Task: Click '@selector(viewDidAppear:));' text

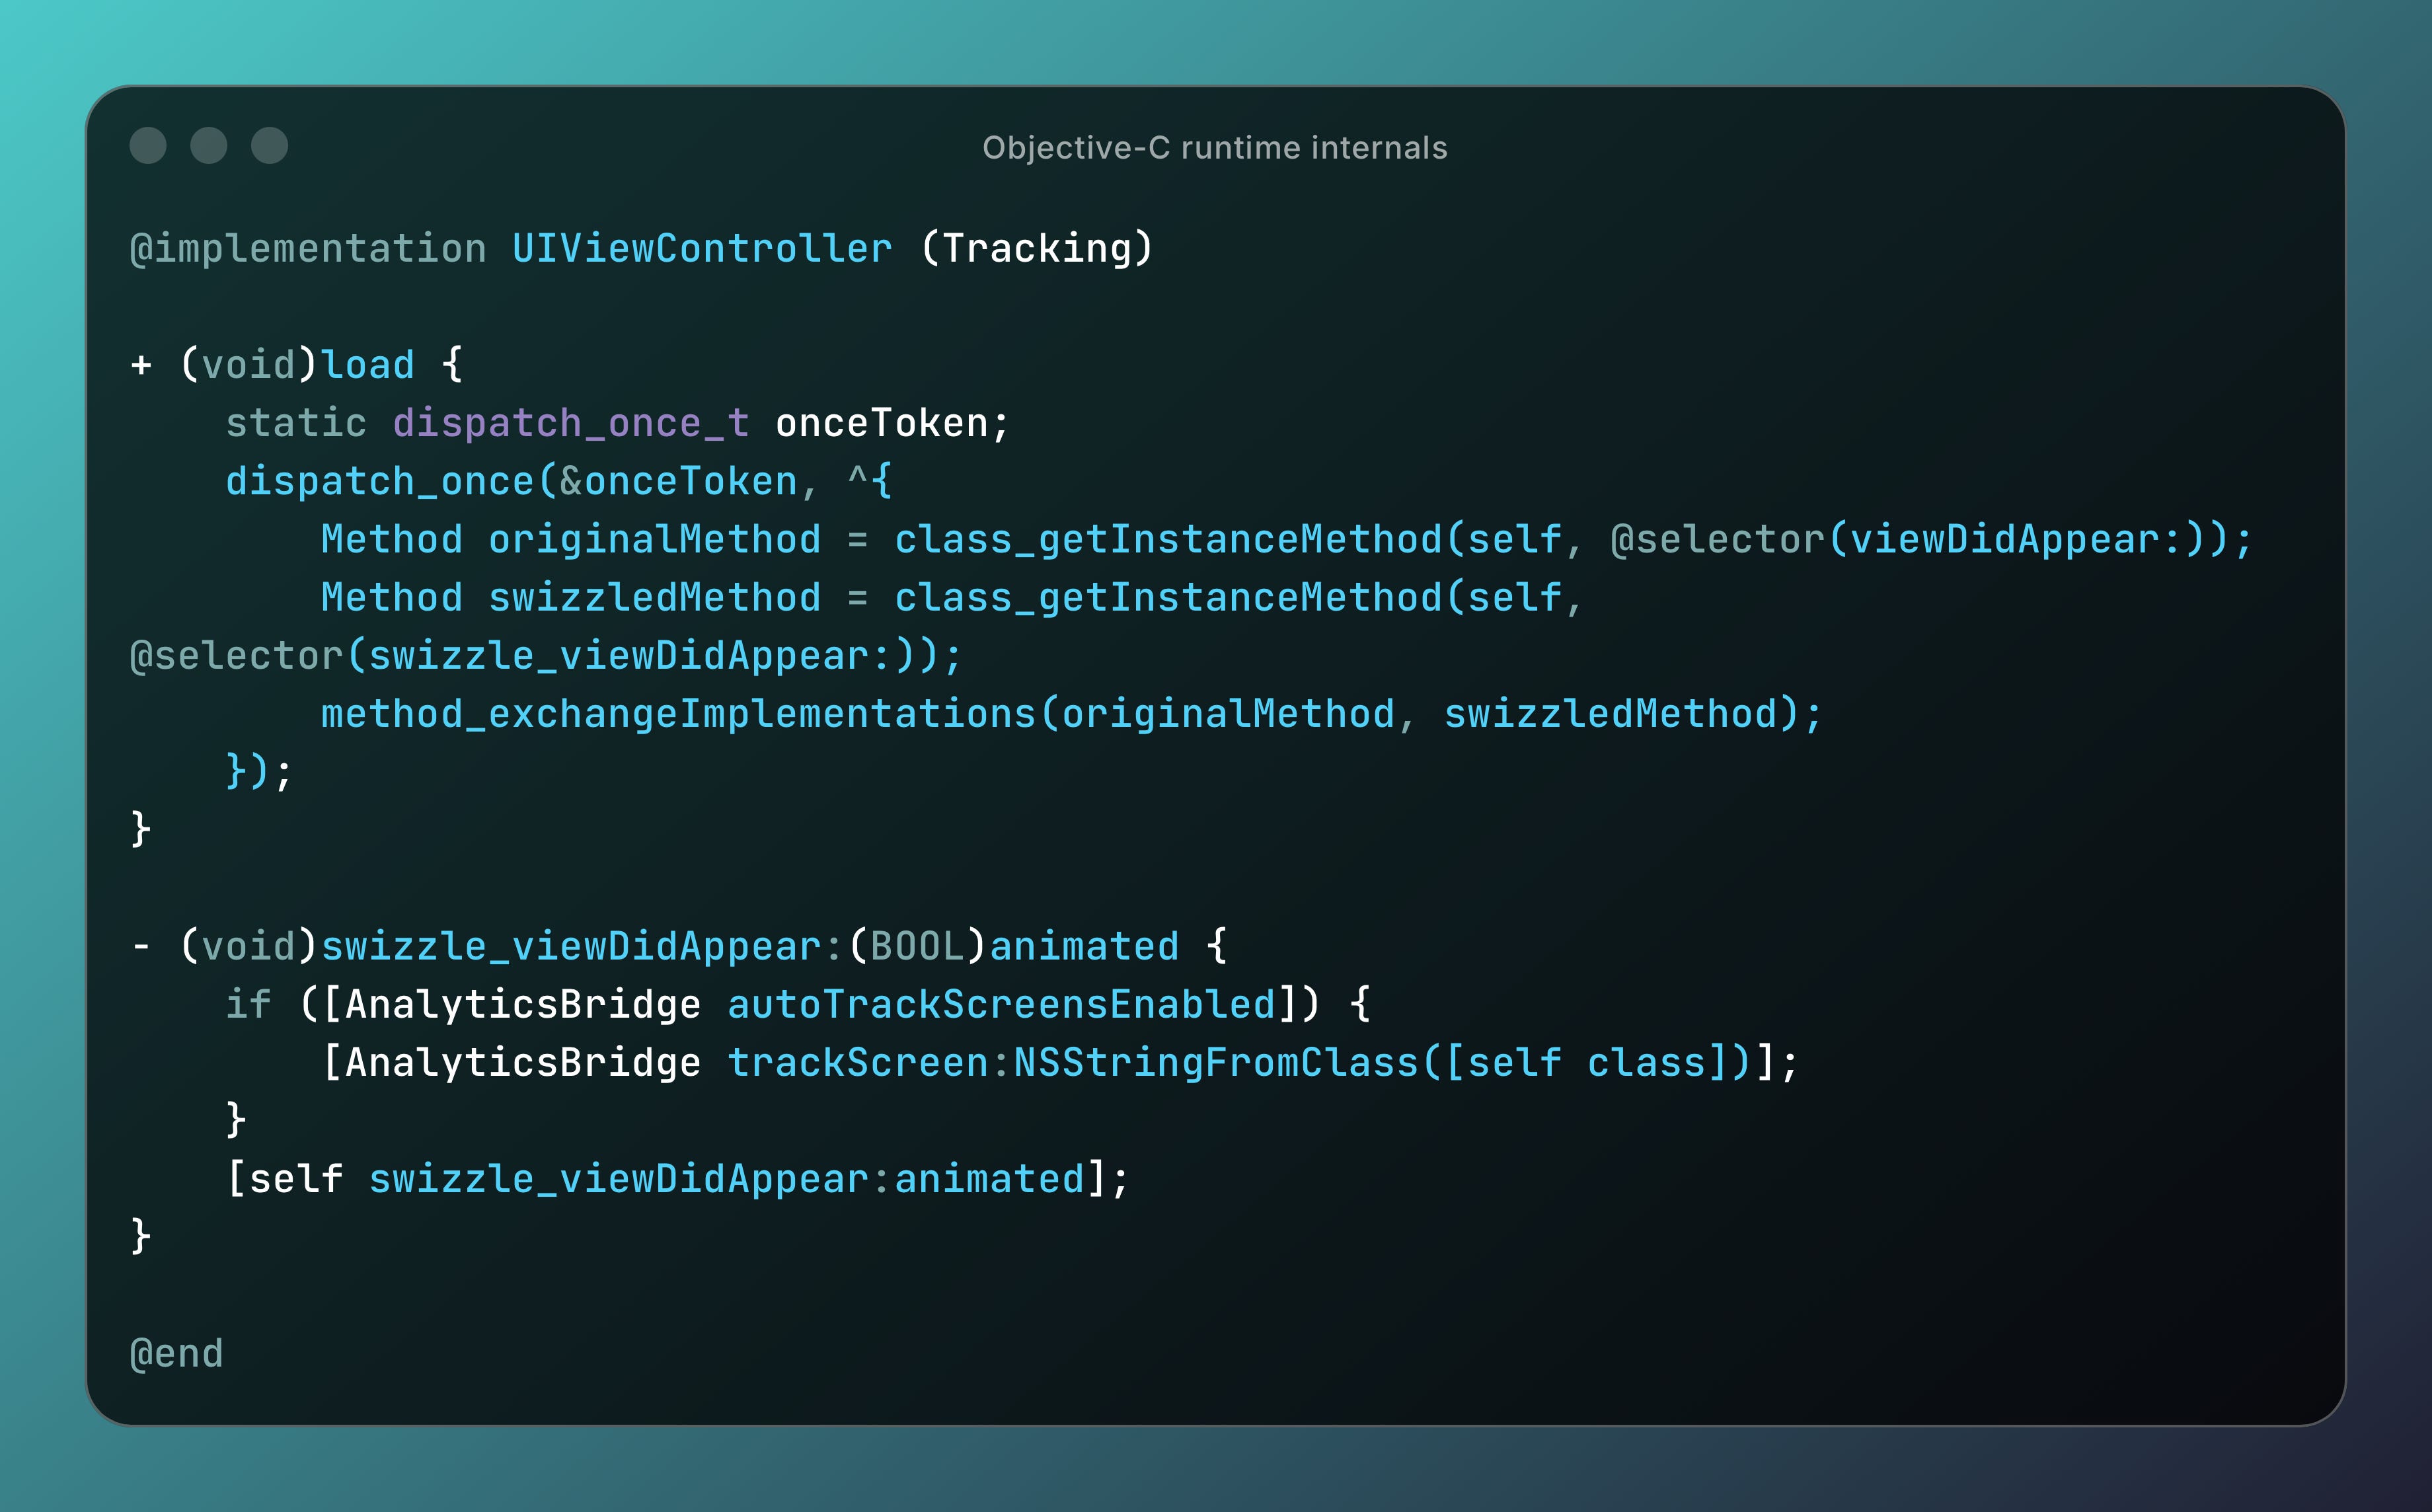Action: coord(1932,540)
